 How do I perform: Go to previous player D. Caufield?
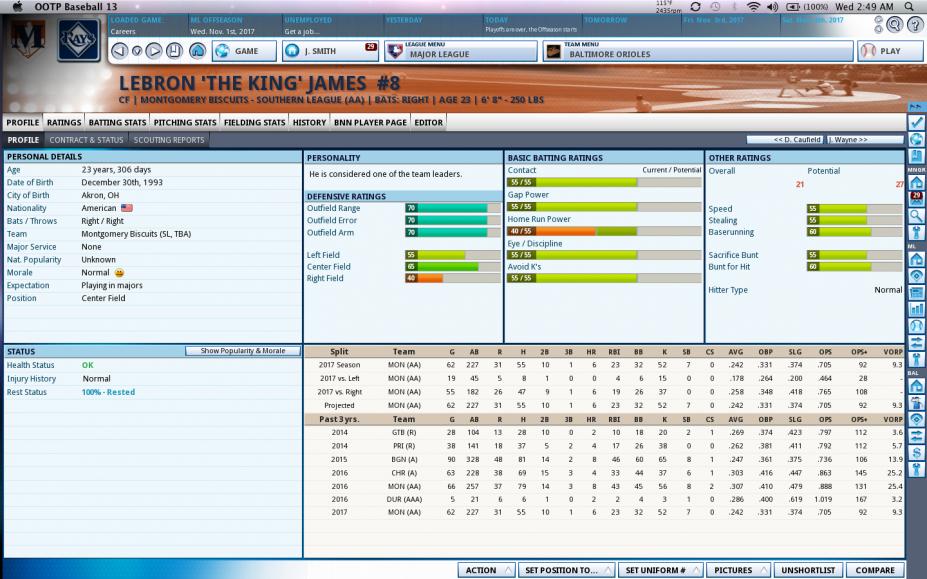(x=785, y=140)
